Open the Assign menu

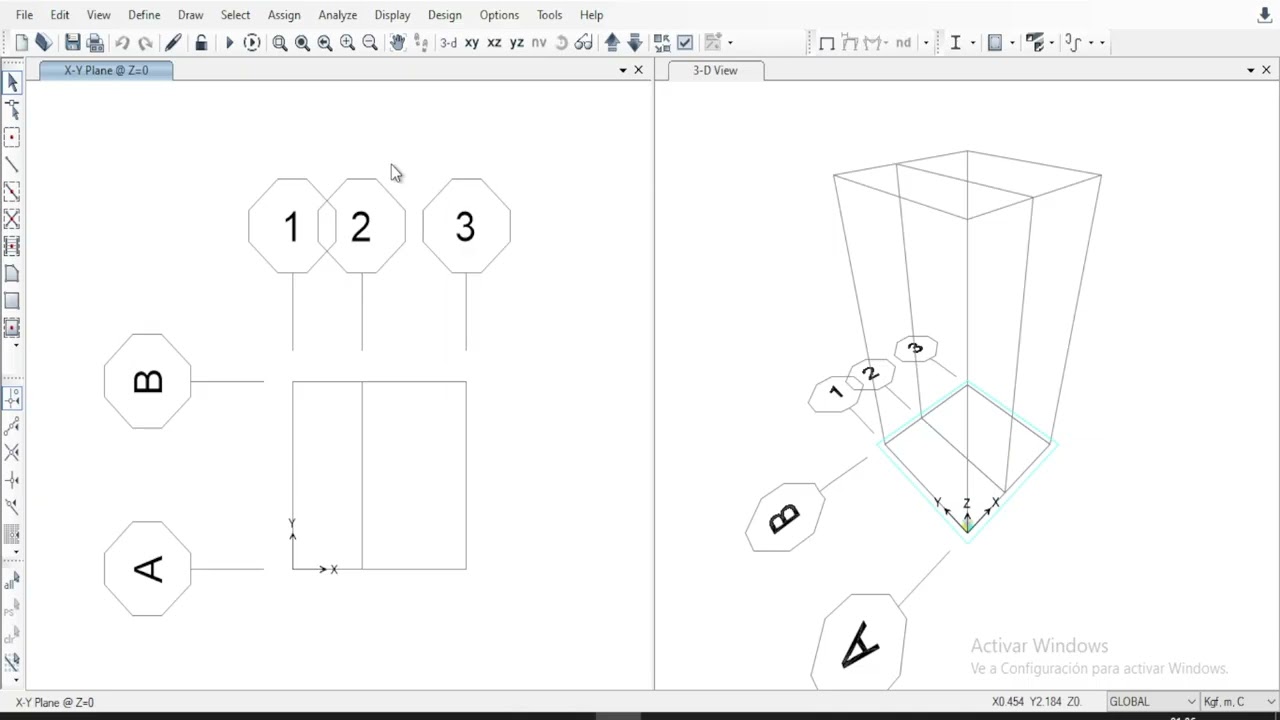(x=284, y=15)
